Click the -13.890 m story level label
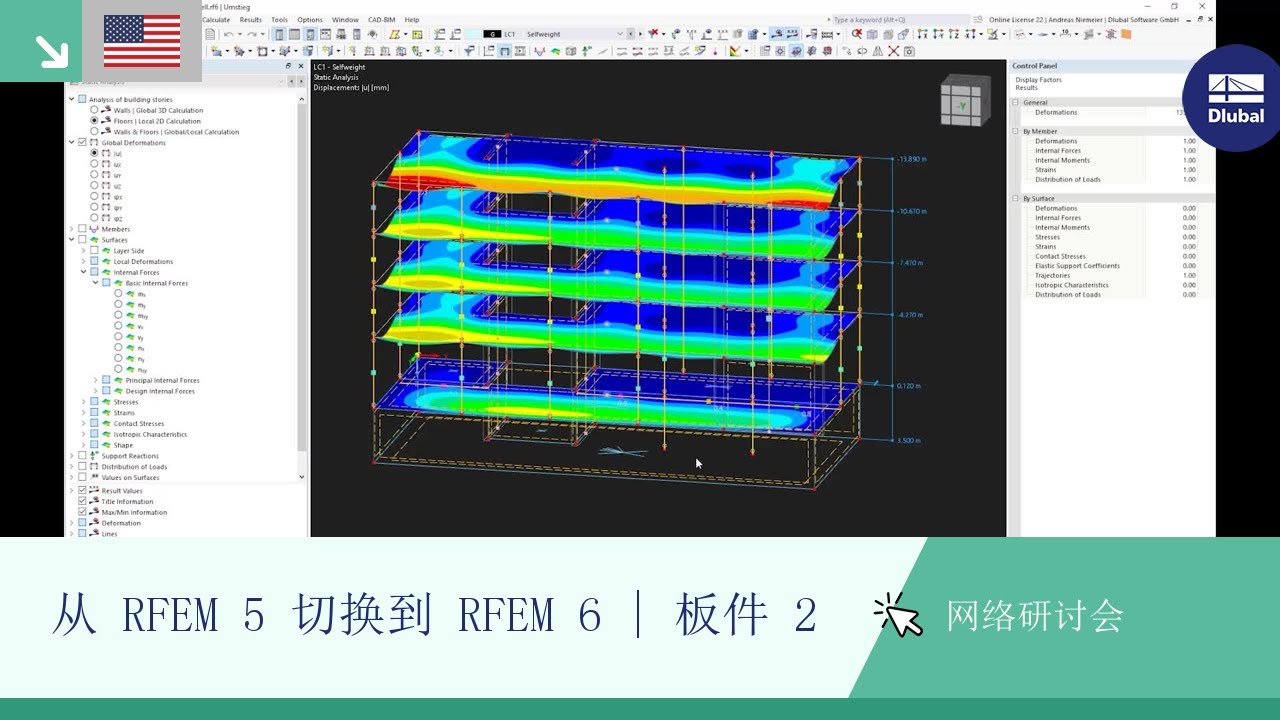This screenshot has height=720, width=1280. (x=911, y=159)
